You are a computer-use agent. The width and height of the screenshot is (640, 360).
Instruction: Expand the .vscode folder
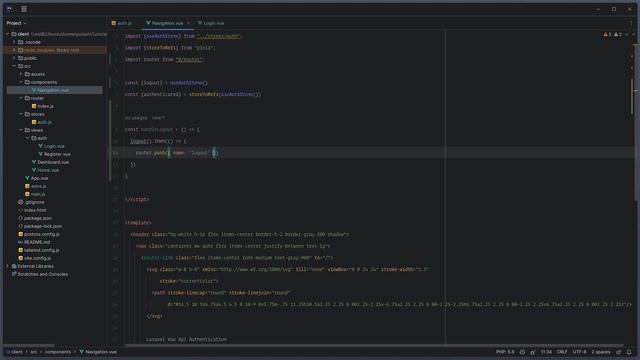tap(14, 42)
